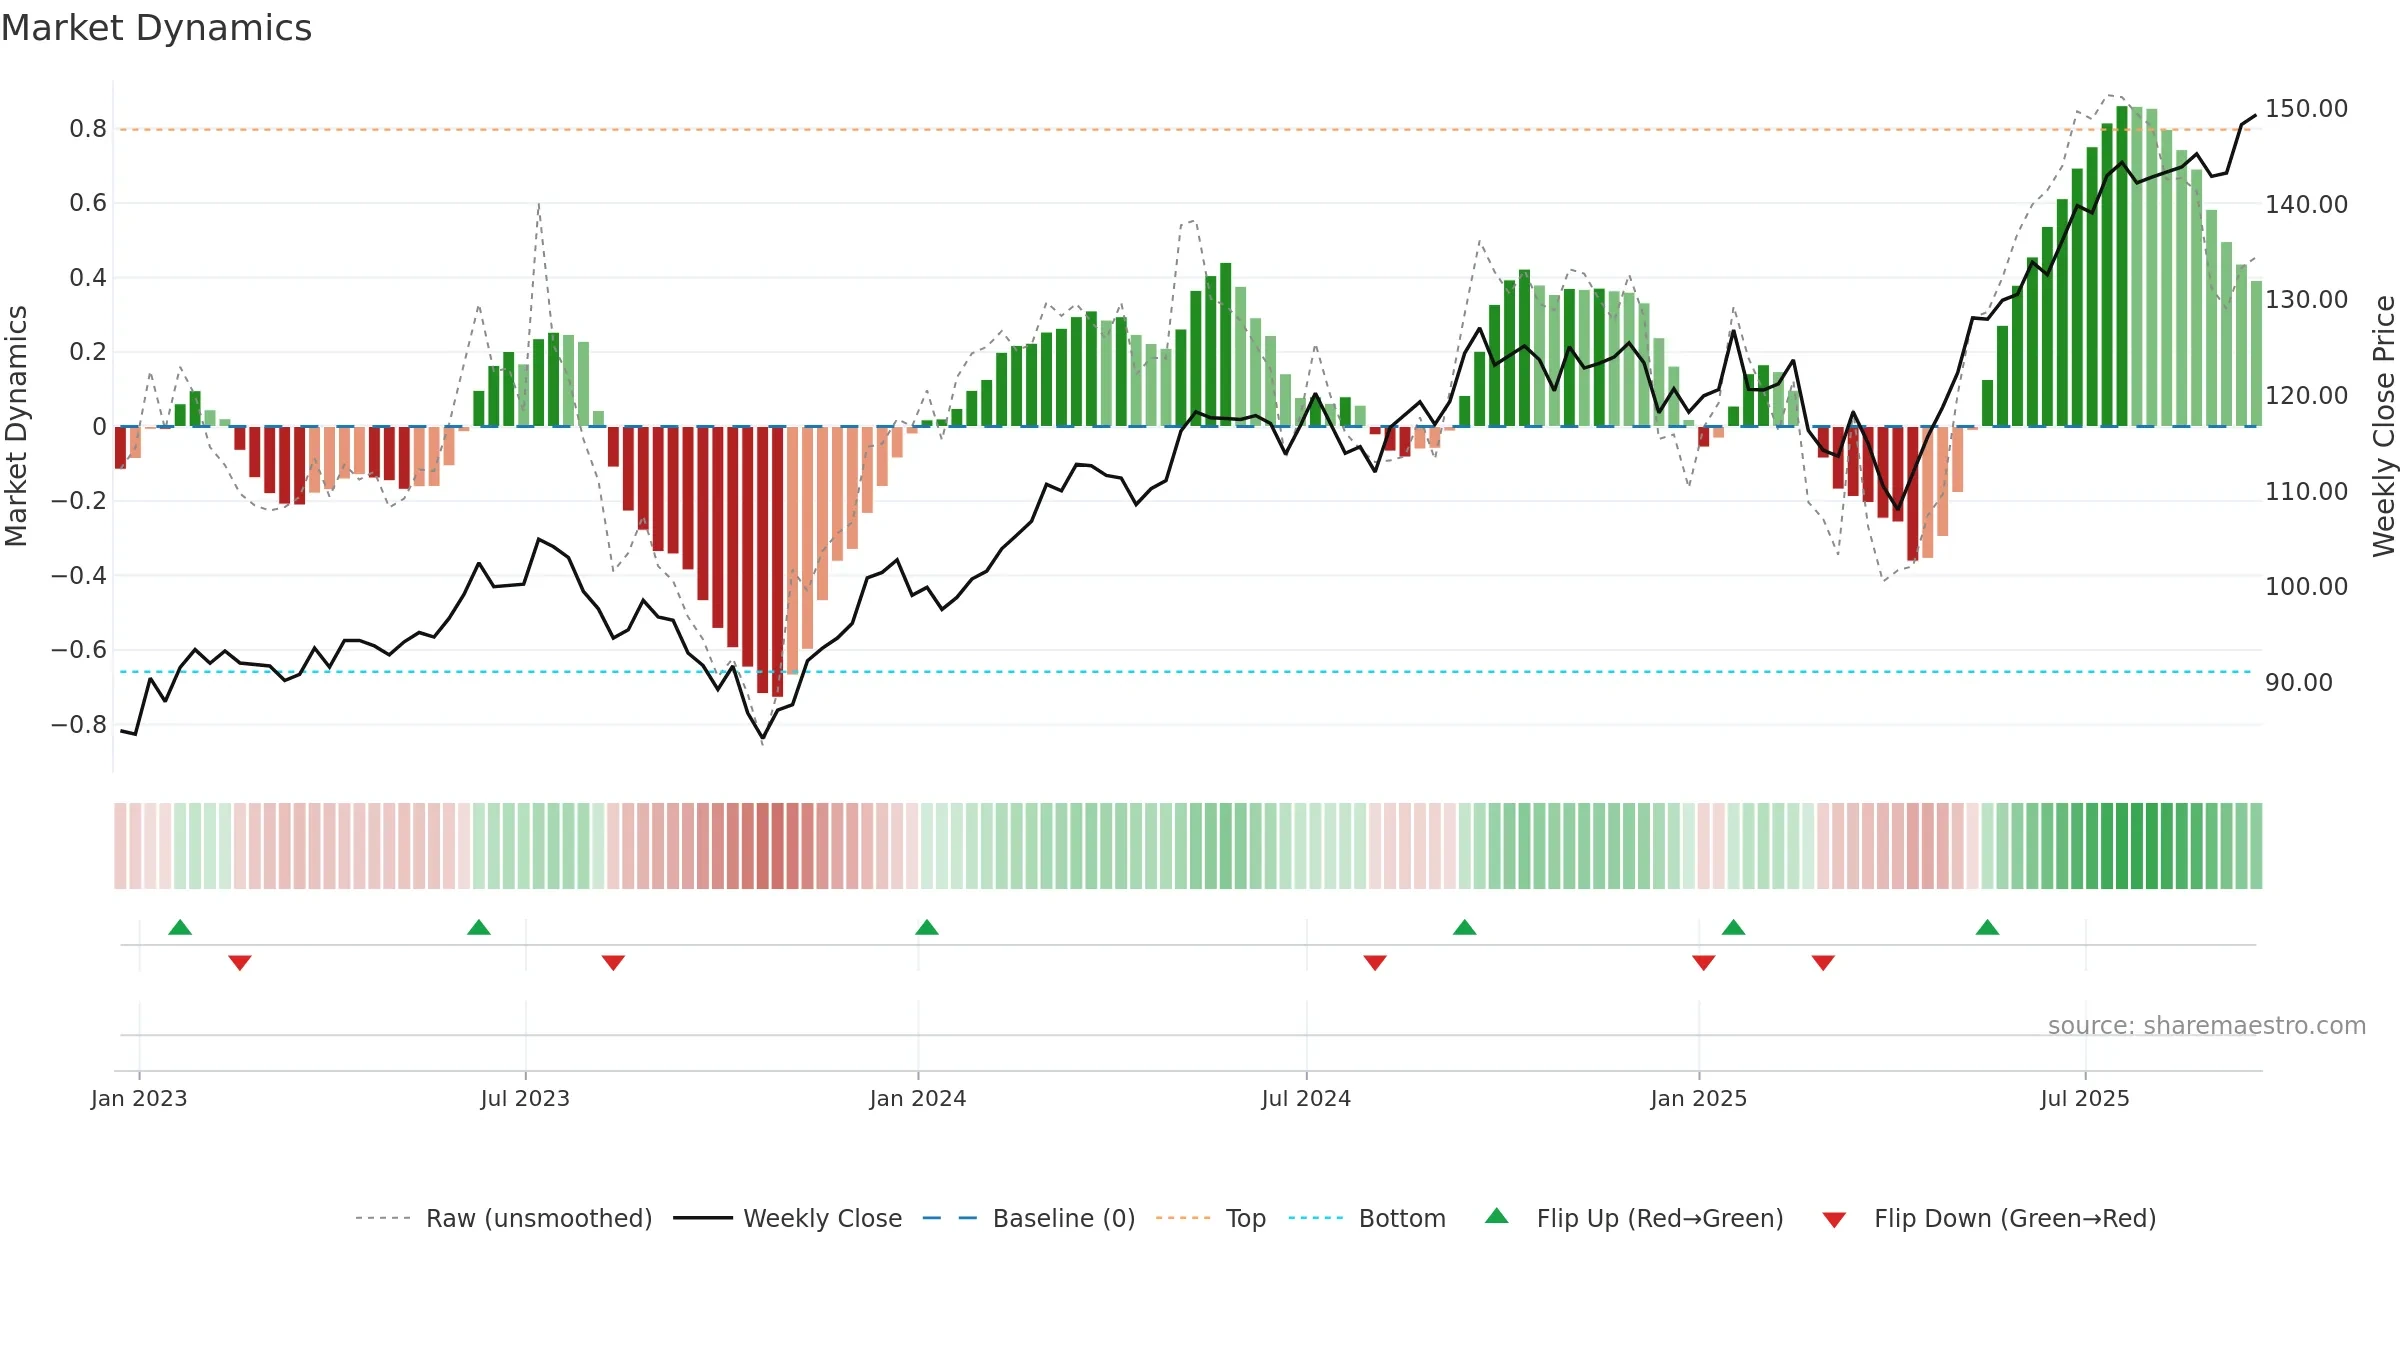Image resolution: width=2400 pixels, height=1350 pixels.
Task: Toggle the Bottom legend entry
Action: [x=1368, y=1218]
